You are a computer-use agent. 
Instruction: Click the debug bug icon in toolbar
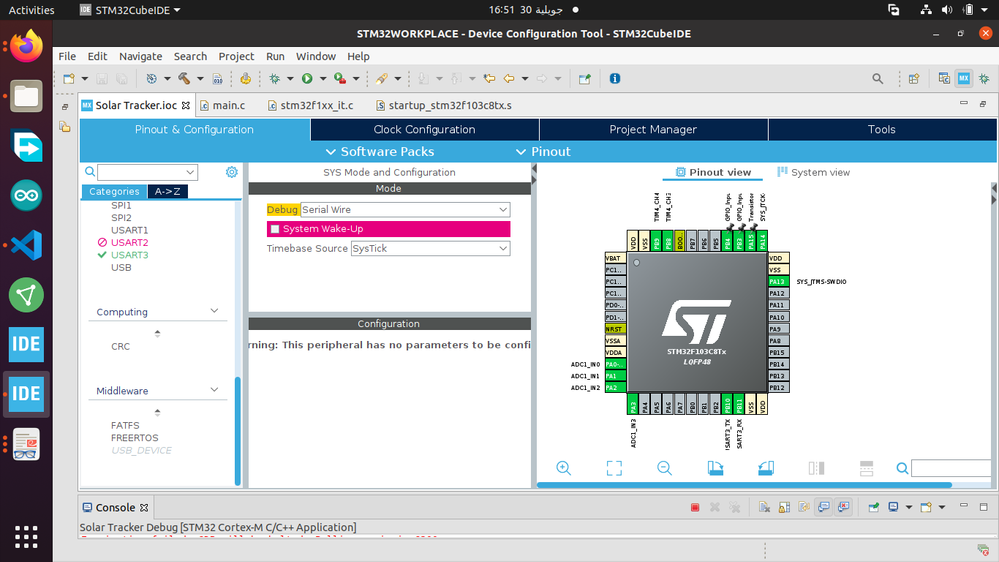[275, 78]
